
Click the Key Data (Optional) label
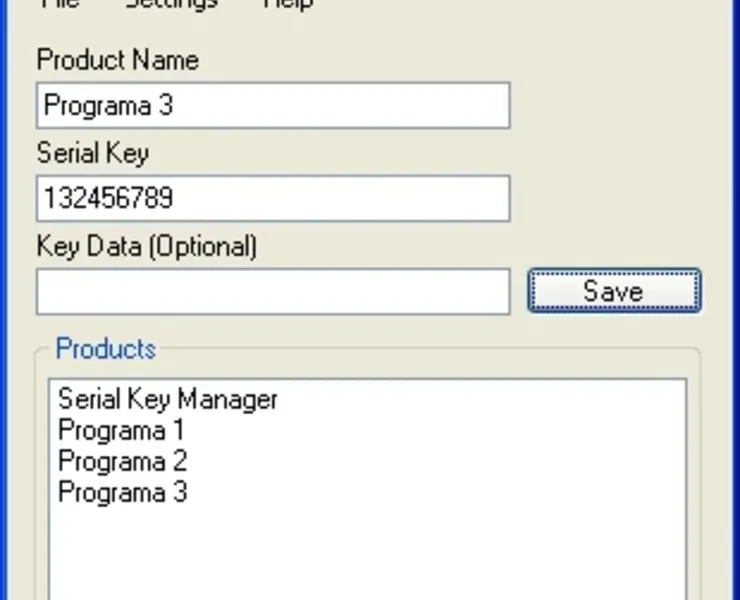[146, 246]
